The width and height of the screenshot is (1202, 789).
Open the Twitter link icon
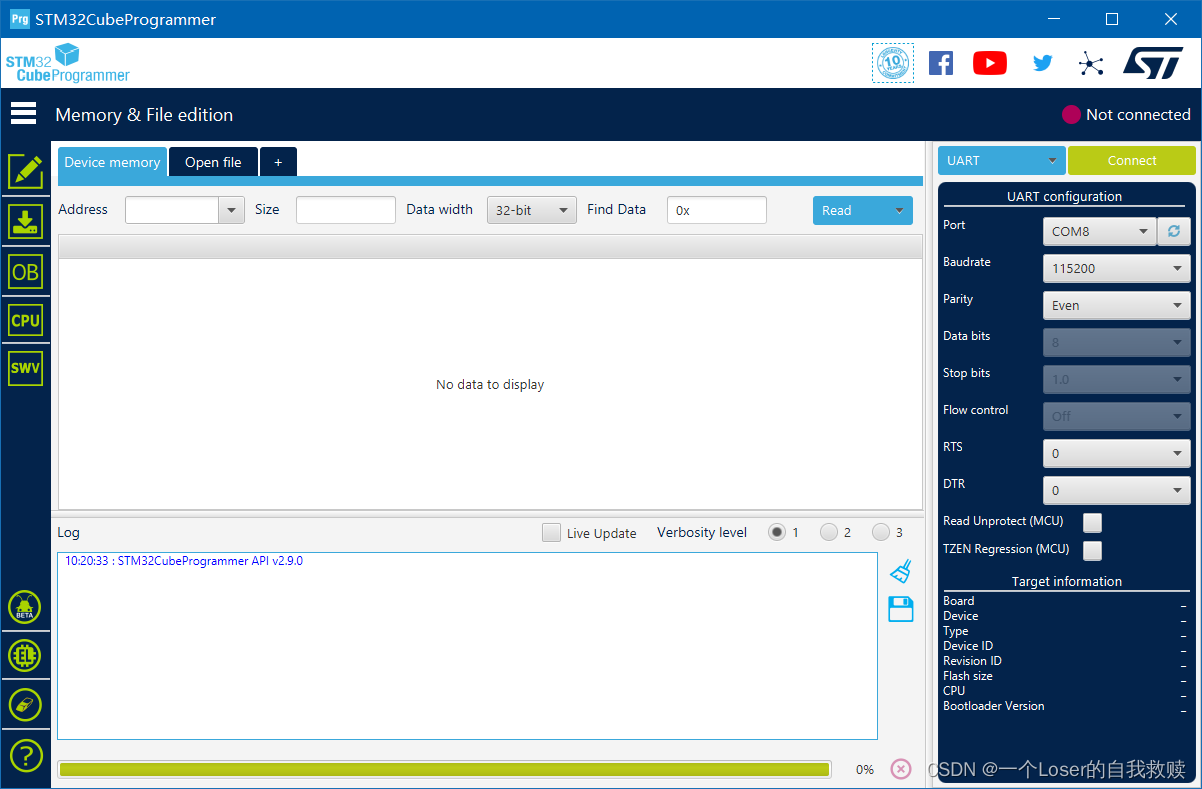pos(1043,63)
